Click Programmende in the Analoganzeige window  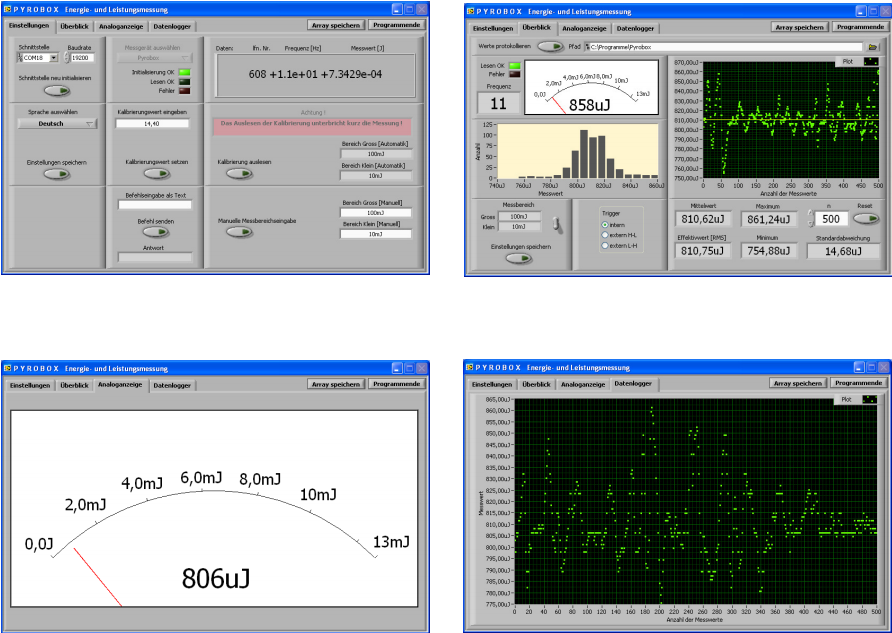pyautogui.click(x=397, y=384)
